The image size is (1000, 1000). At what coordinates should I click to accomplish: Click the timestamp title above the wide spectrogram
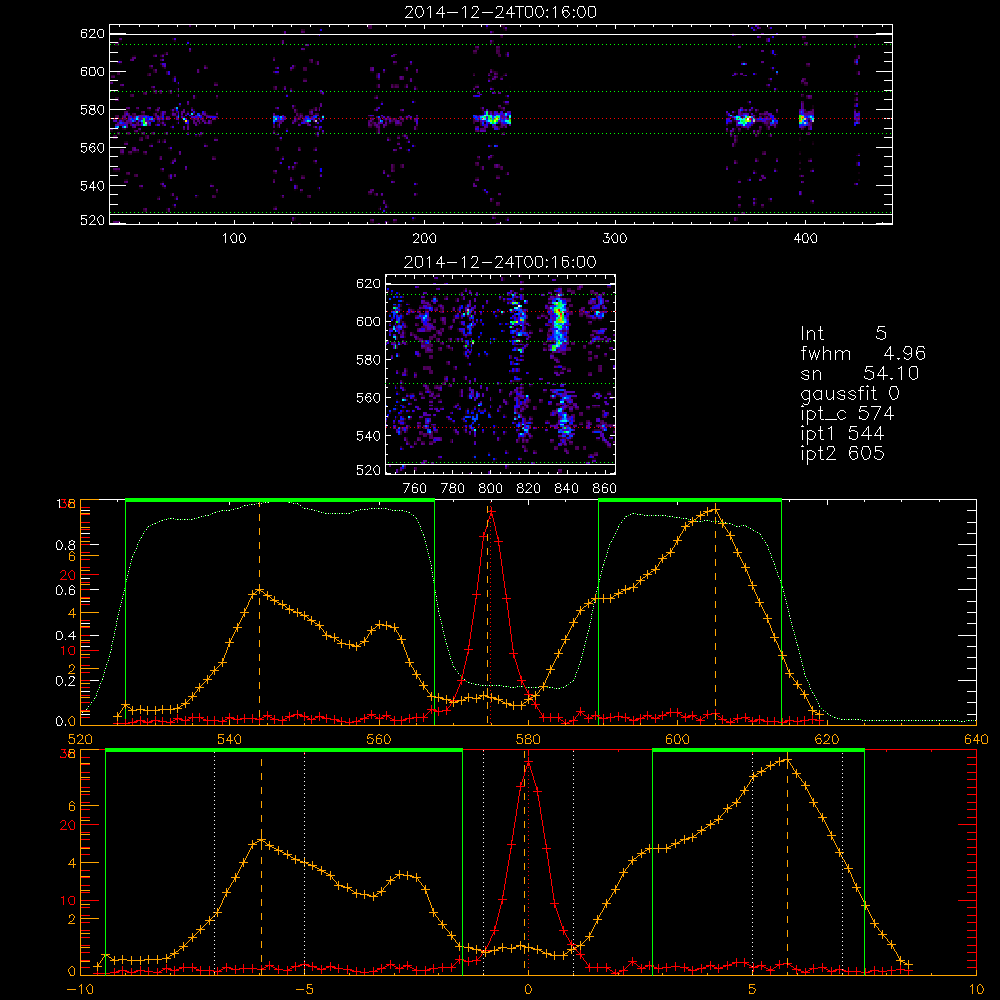coord(501,12)
